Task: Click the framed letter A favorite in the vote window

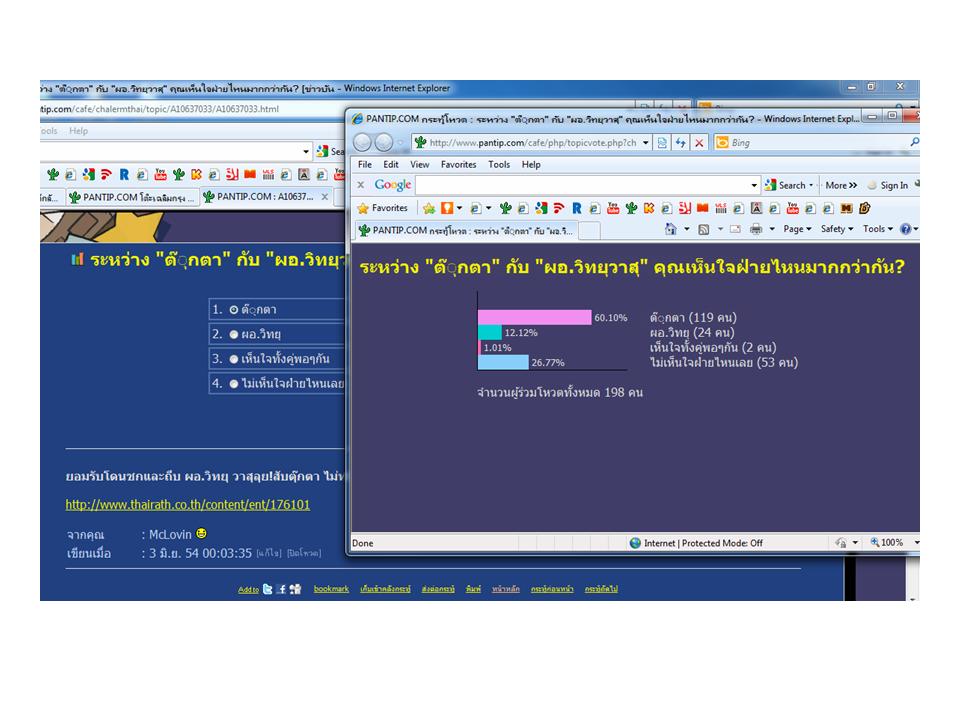Action: coord(757,208)
